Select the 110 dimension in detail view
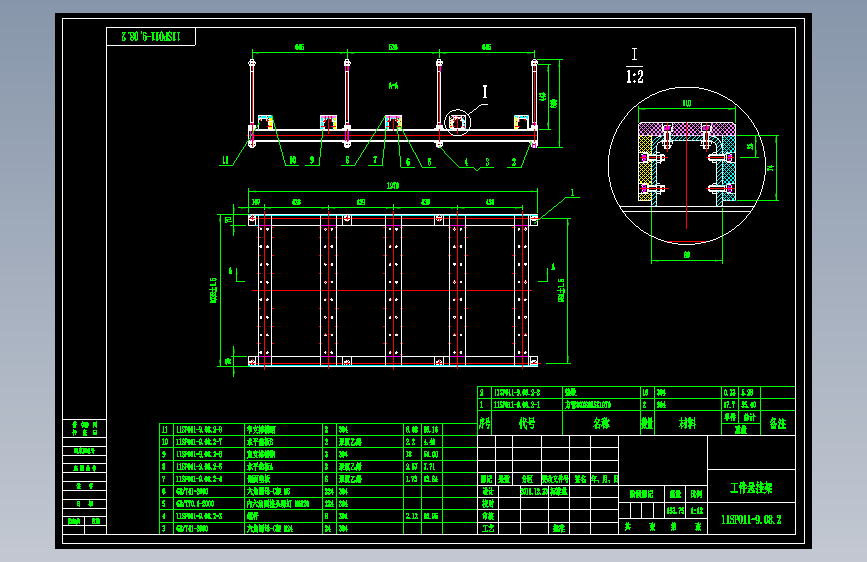Viewport: 867px width, 562px height. 686,103
